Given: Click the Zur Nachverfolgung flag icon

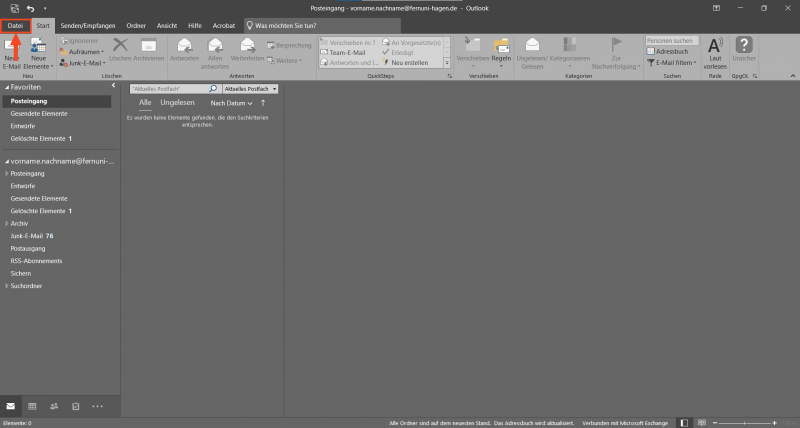Looking at the screenshot, I should (616, 45).
